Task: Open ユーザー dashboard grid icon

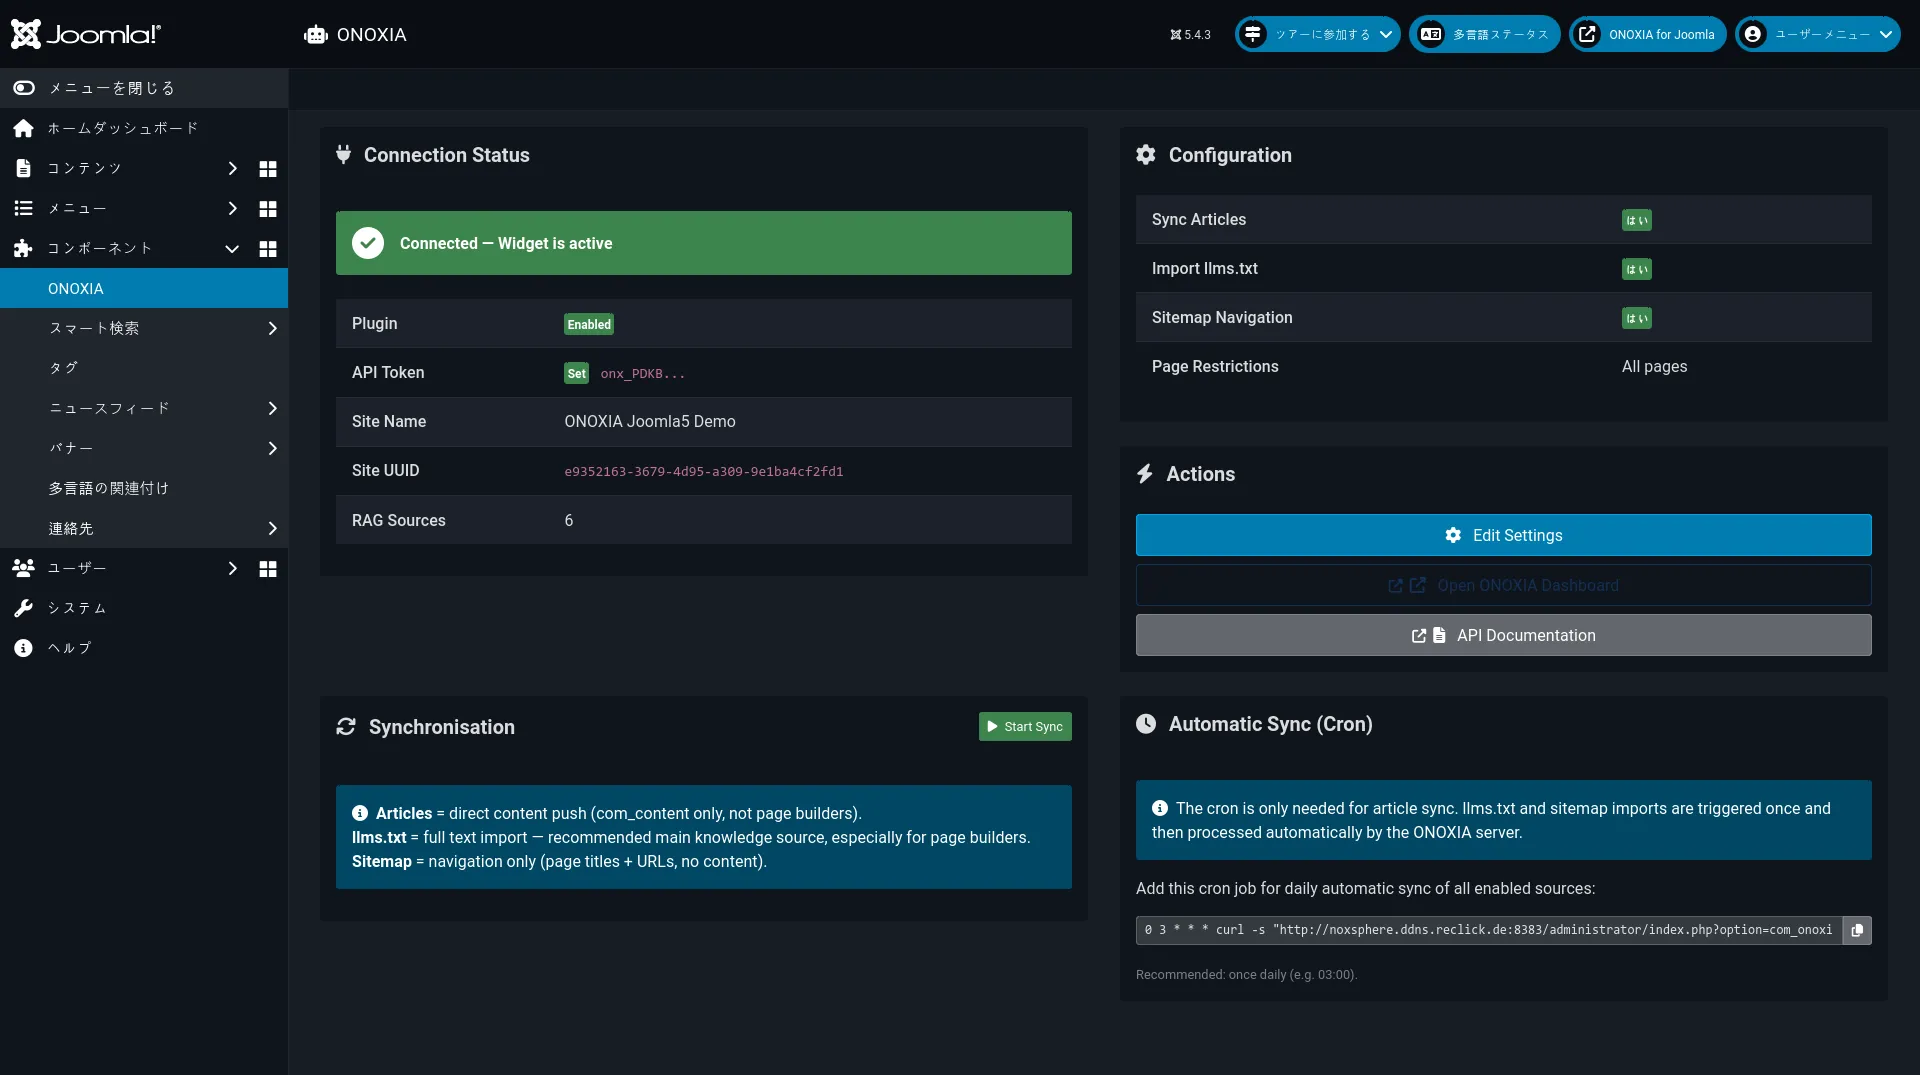Action: pyautogui.click(x=268, y=569)
